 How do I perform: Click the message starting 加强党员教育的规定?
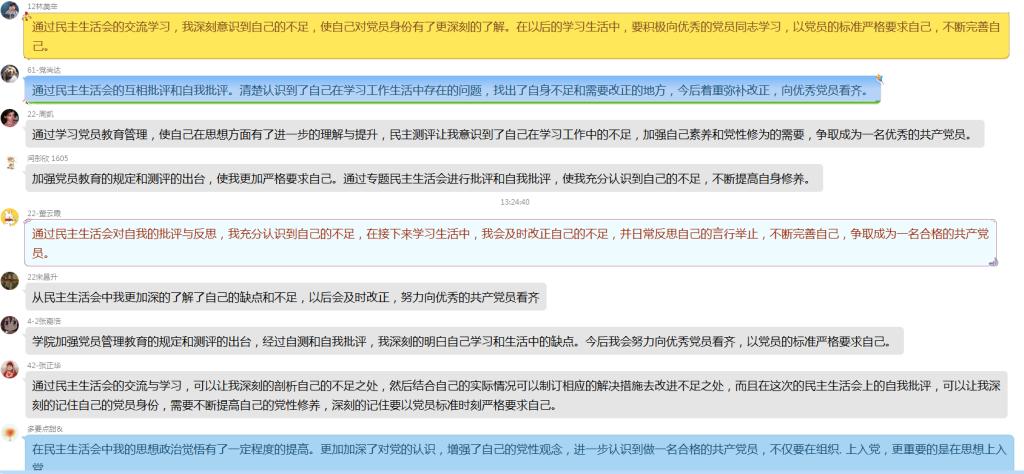pyautogui.click(x=426, y=178)
